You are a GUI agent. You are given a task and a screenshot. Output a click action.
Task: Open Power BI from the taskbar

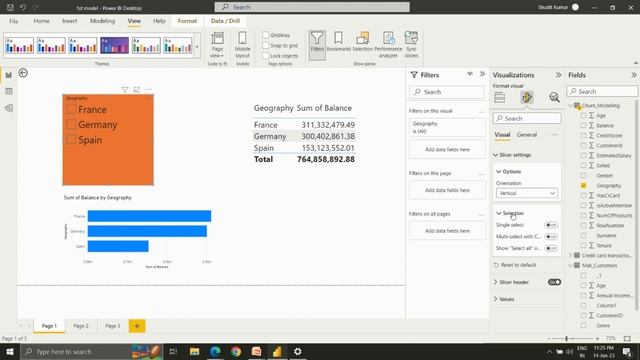click(x=277, y=351)
